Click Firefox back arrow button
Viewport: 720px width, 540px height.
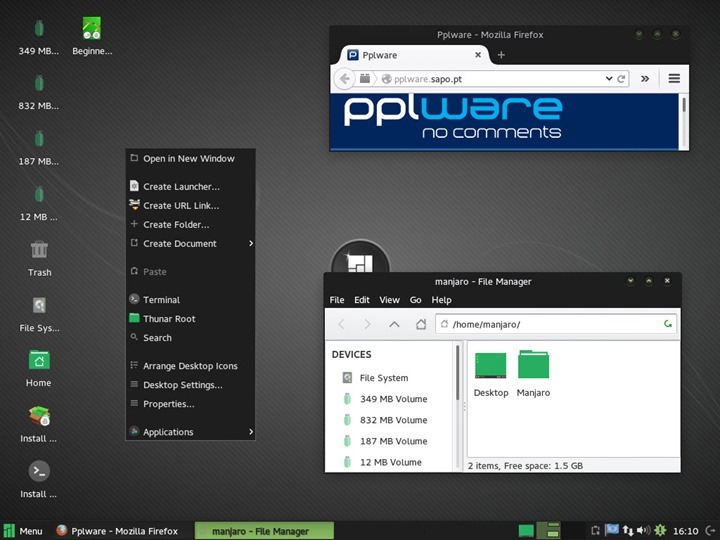click(x=344, y=79)
